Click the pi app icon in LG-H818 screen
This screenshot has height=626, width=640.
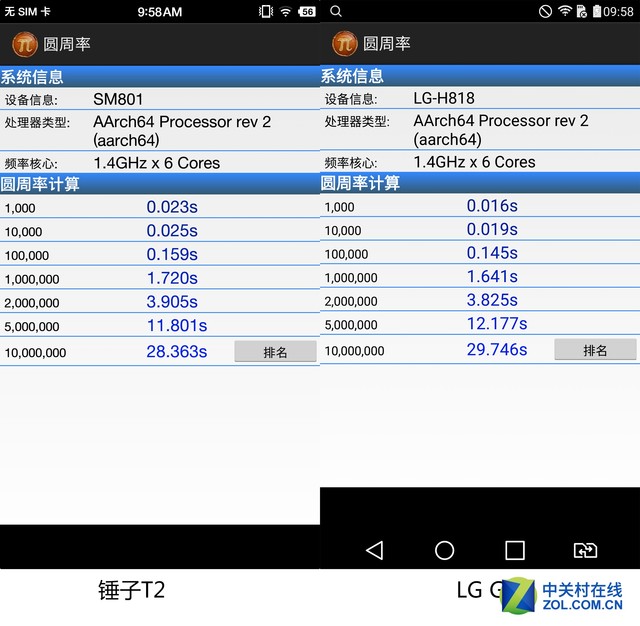click(x=344, y=44)
